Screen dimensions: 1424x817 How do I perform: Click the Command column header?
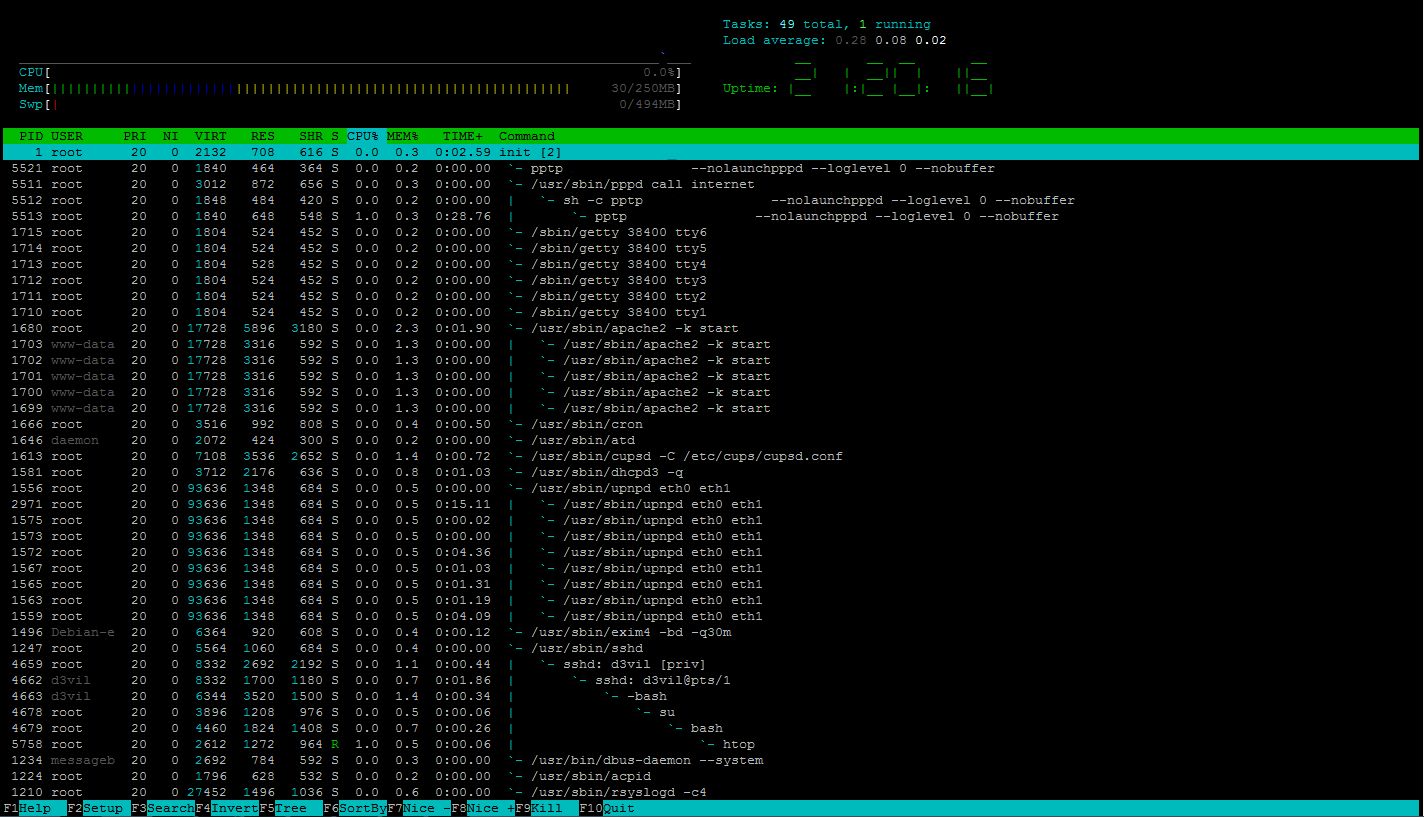pyautogui.click(x=527, y=136)
